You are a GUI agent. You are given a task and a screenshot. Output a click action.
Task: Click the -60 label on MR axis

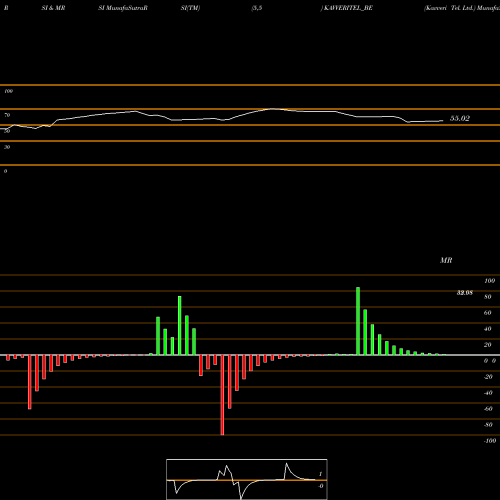coord(488,409)
